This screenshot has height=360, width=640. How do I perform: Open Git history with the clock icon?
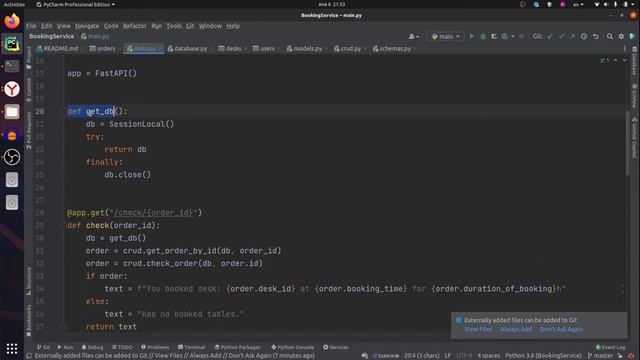pyautogui.click(x=584, y=36)
